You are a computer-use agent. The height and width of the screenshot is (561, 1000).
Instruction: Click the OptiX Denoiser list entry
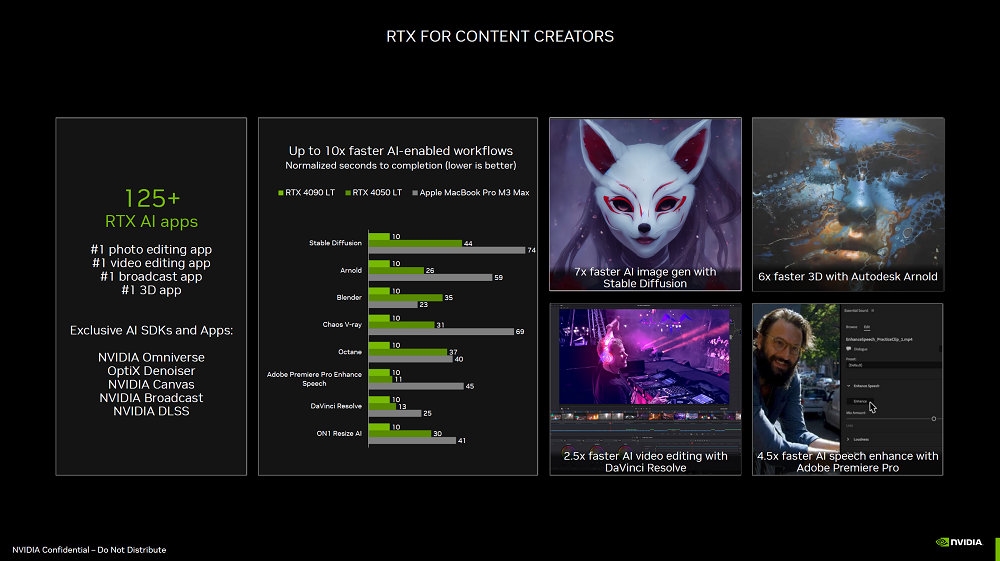[151, 370]
